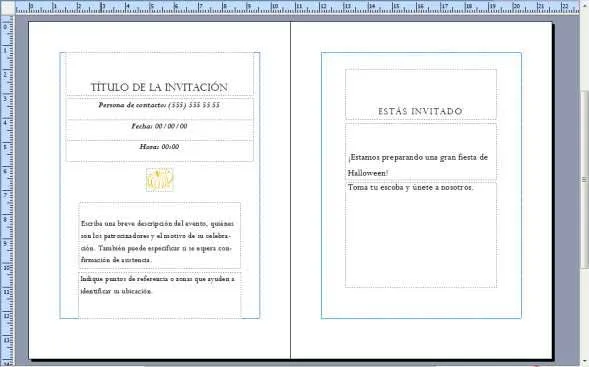This screenshot has width=589, height=367.
Task: Click the horizontal ruler at the 10 mark
Action: point(275,7)
